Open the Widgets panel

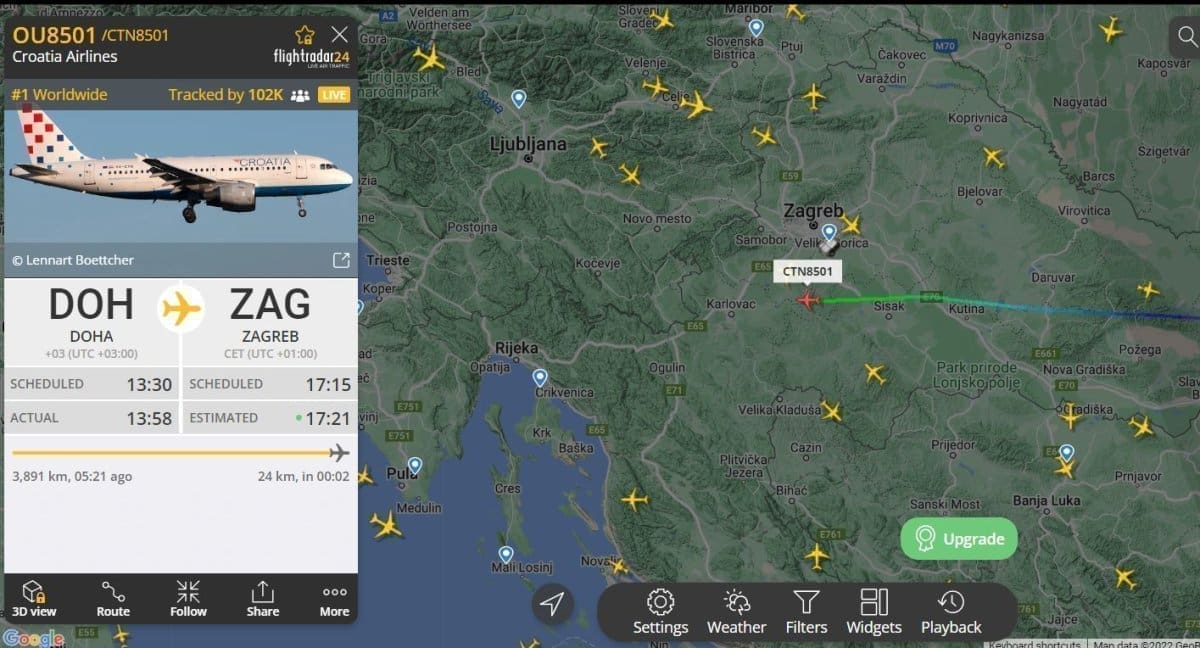pos(874,612)
